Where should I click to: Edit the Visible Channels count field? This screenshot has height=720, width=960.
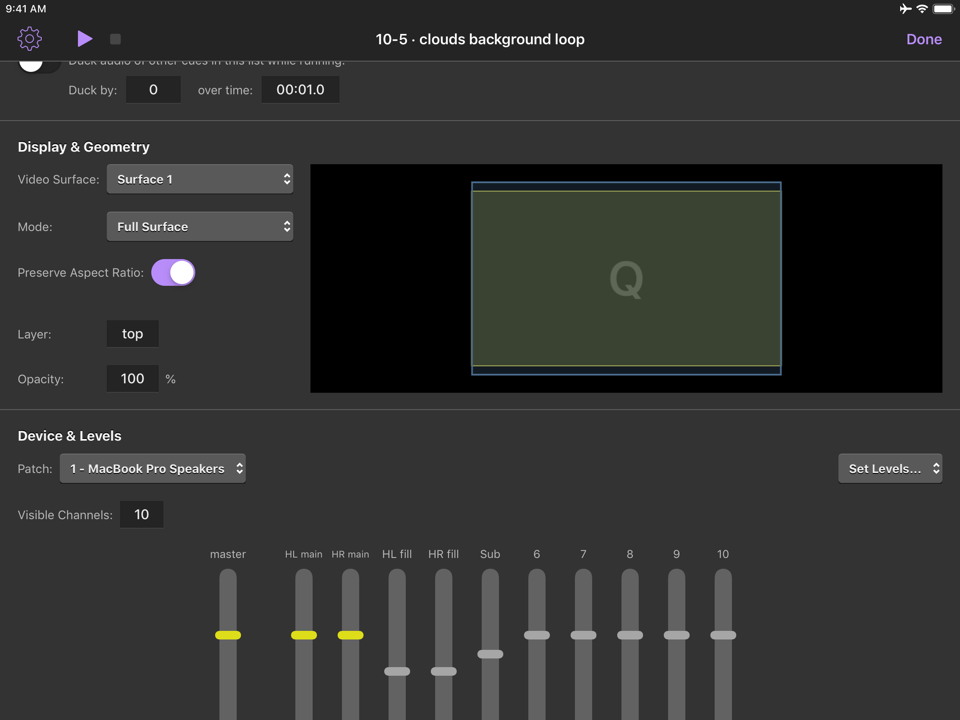click(x=141, y=515)
